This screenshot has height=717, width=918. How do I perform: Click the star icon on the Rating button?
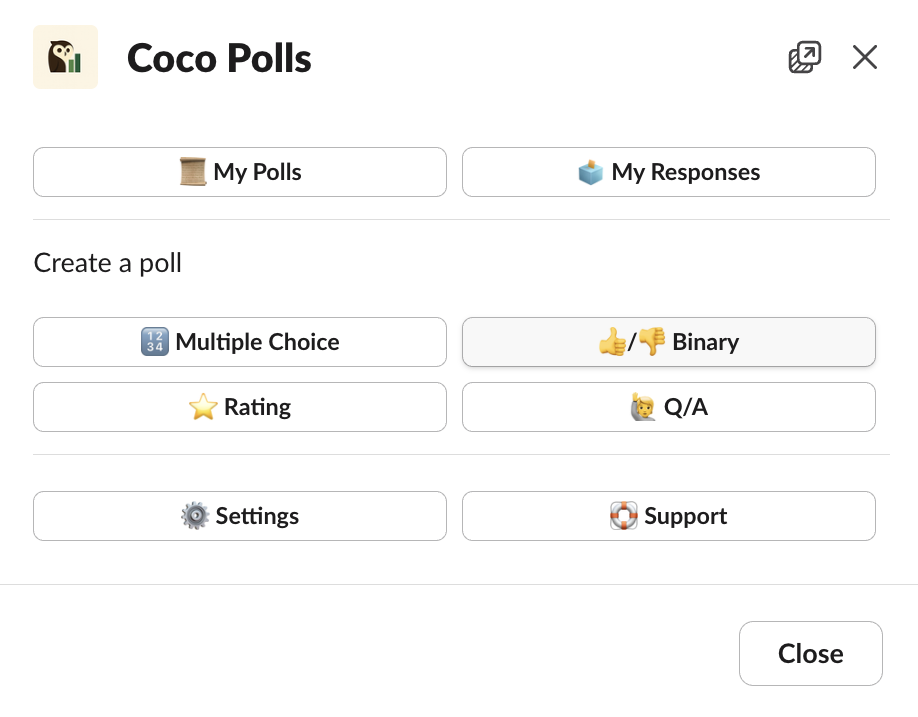pos(203,406)
